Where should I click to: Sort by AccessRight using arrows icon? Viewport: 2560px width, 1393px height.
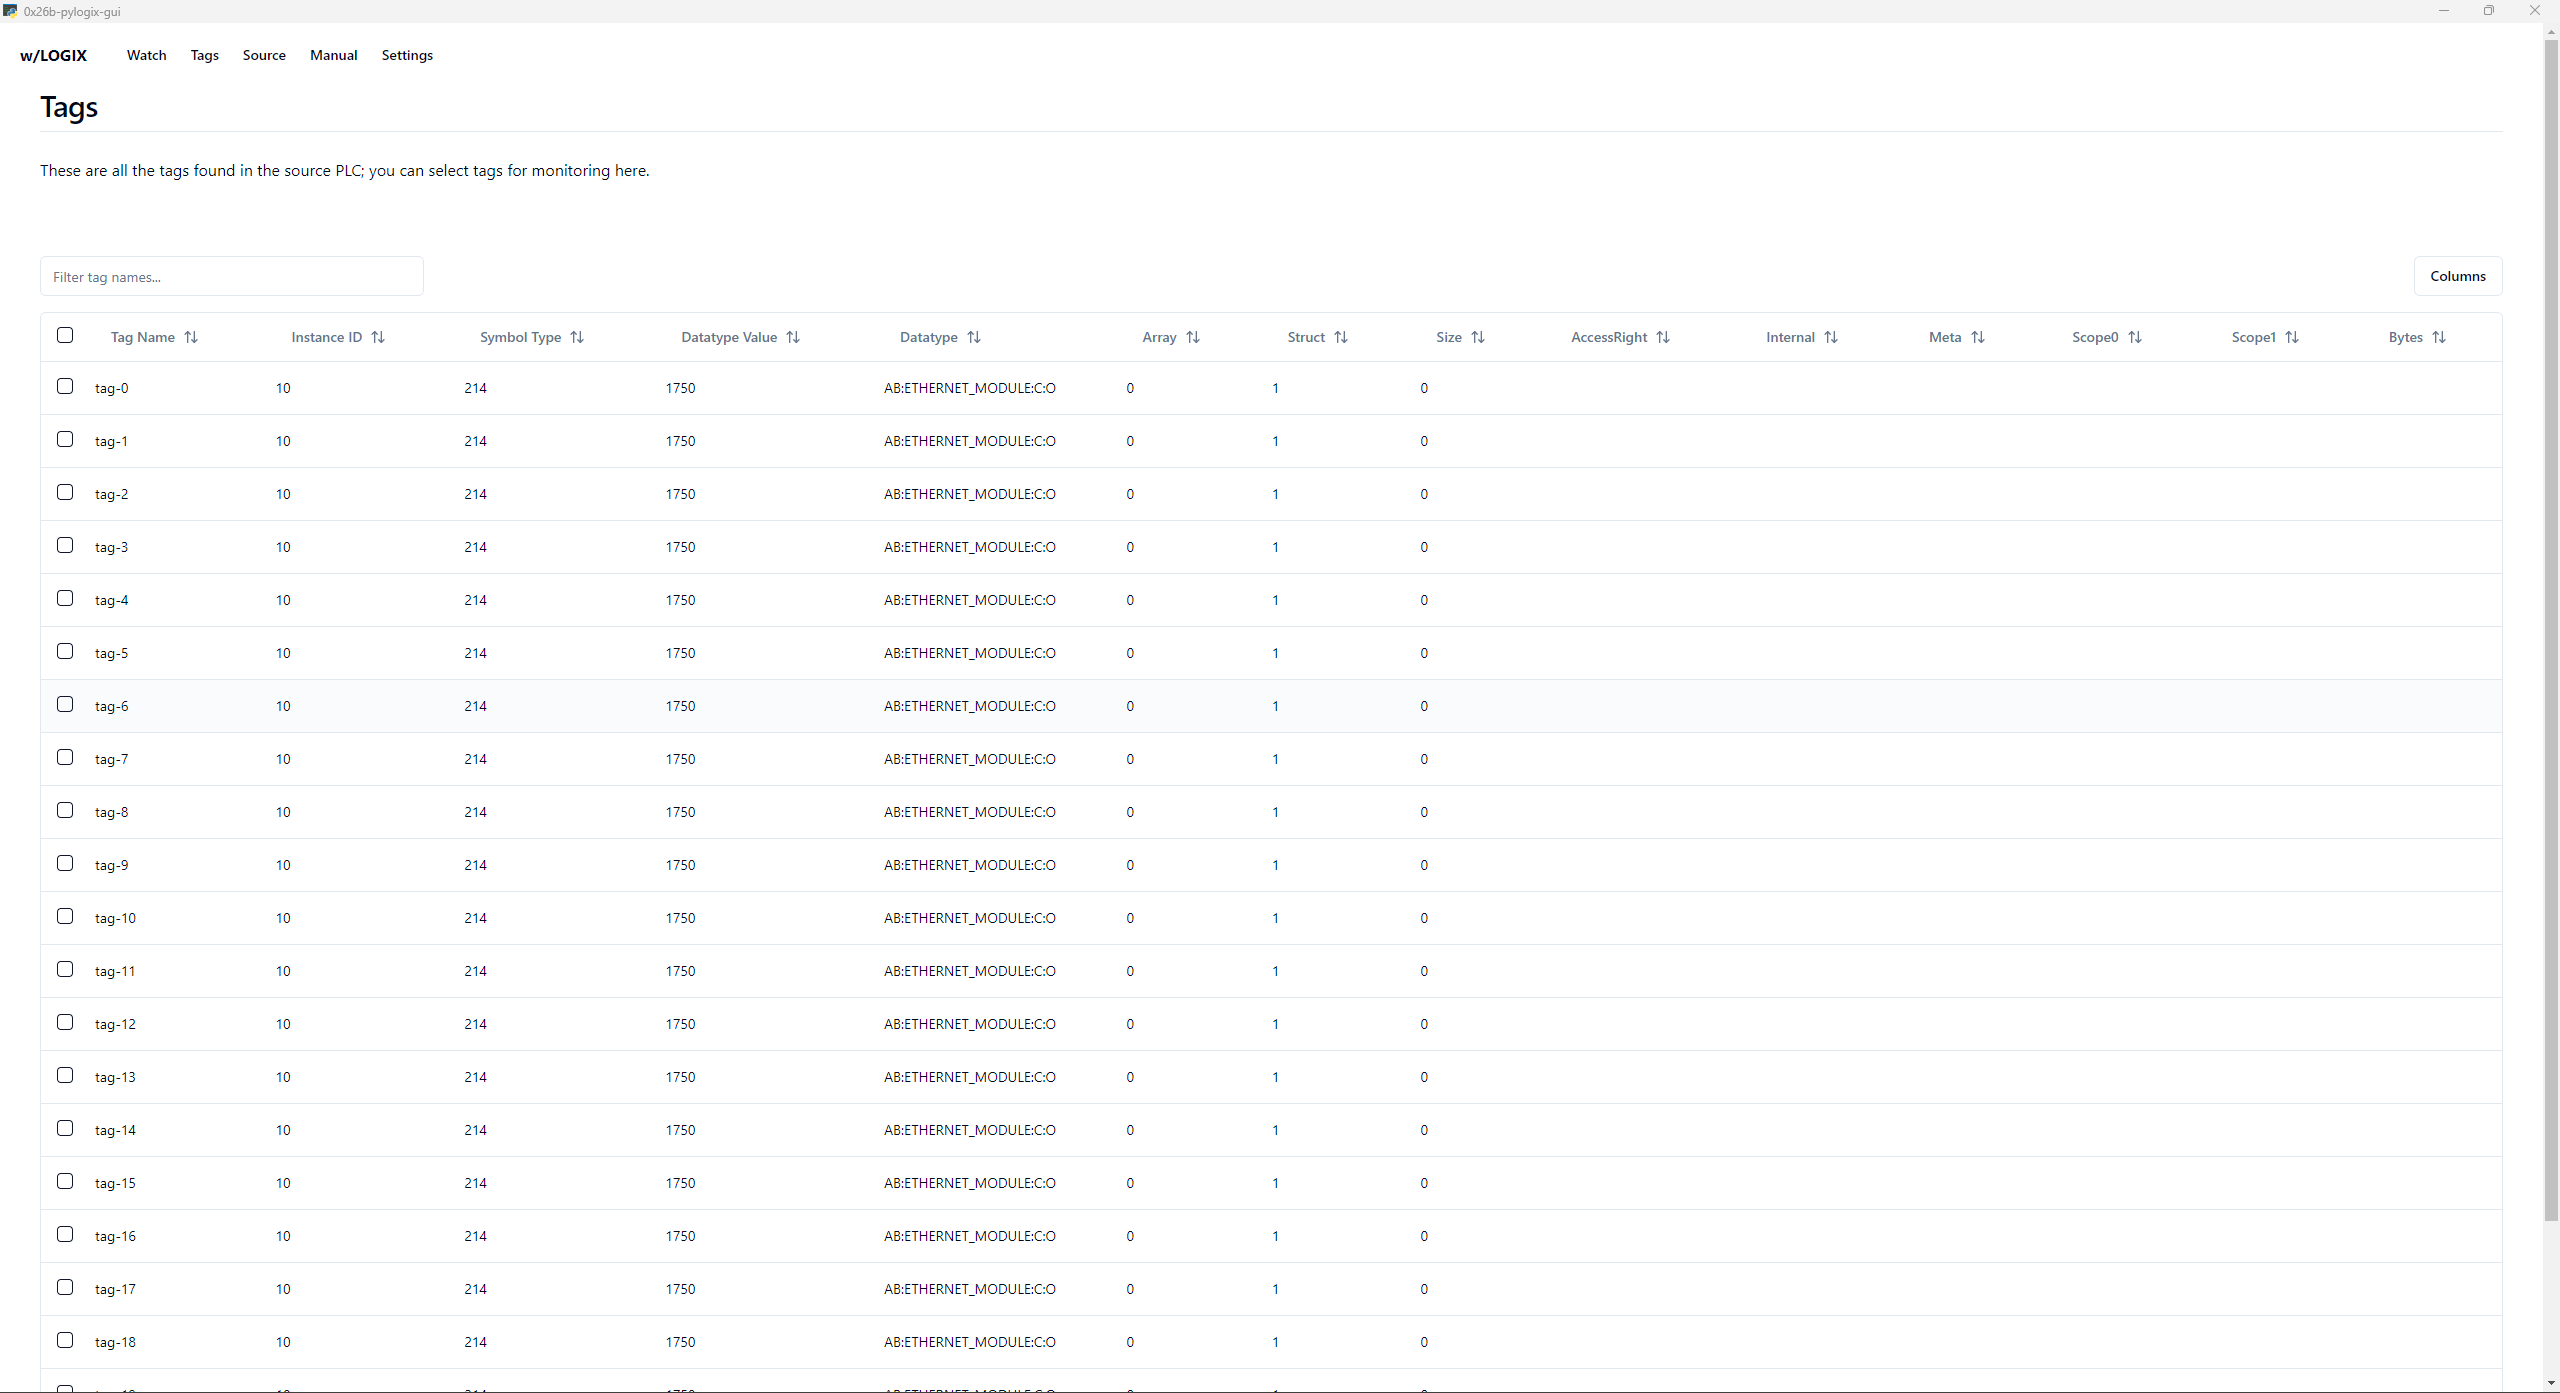[1663, 337]
